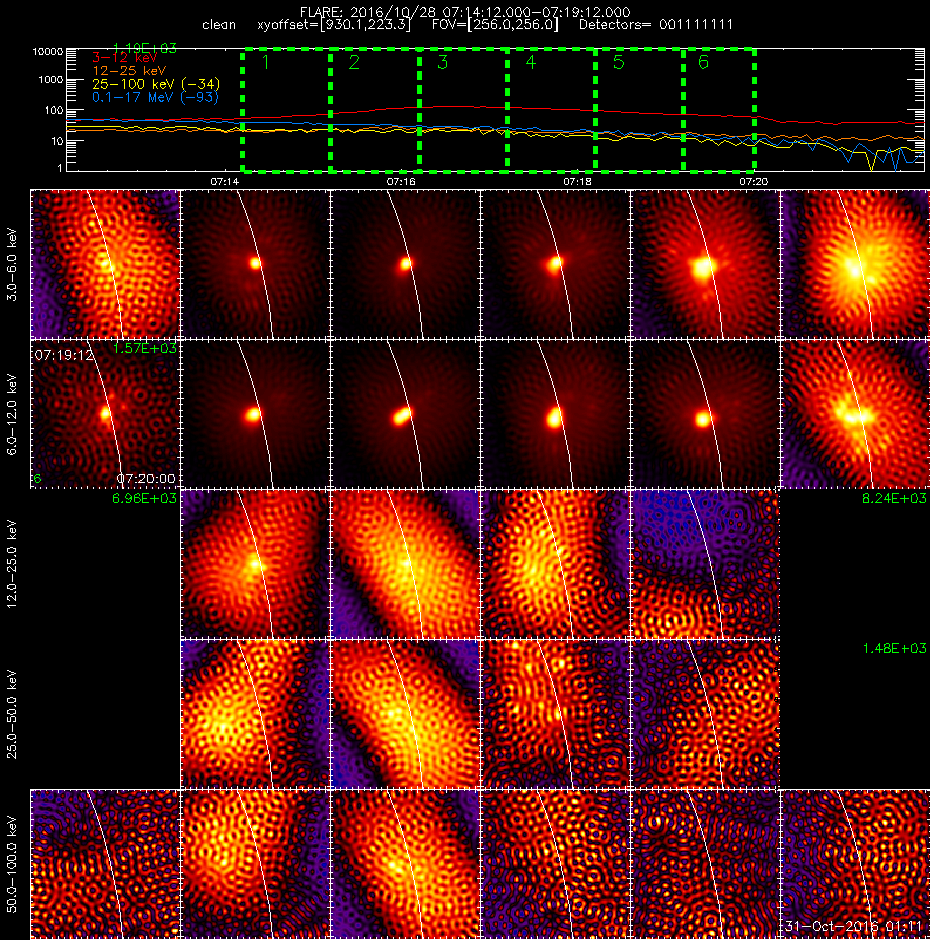The width and height of the screenshot is (930, 940).
Task: Click the green 1.57E+03 peak value
Action: click(x=145, y=348)
